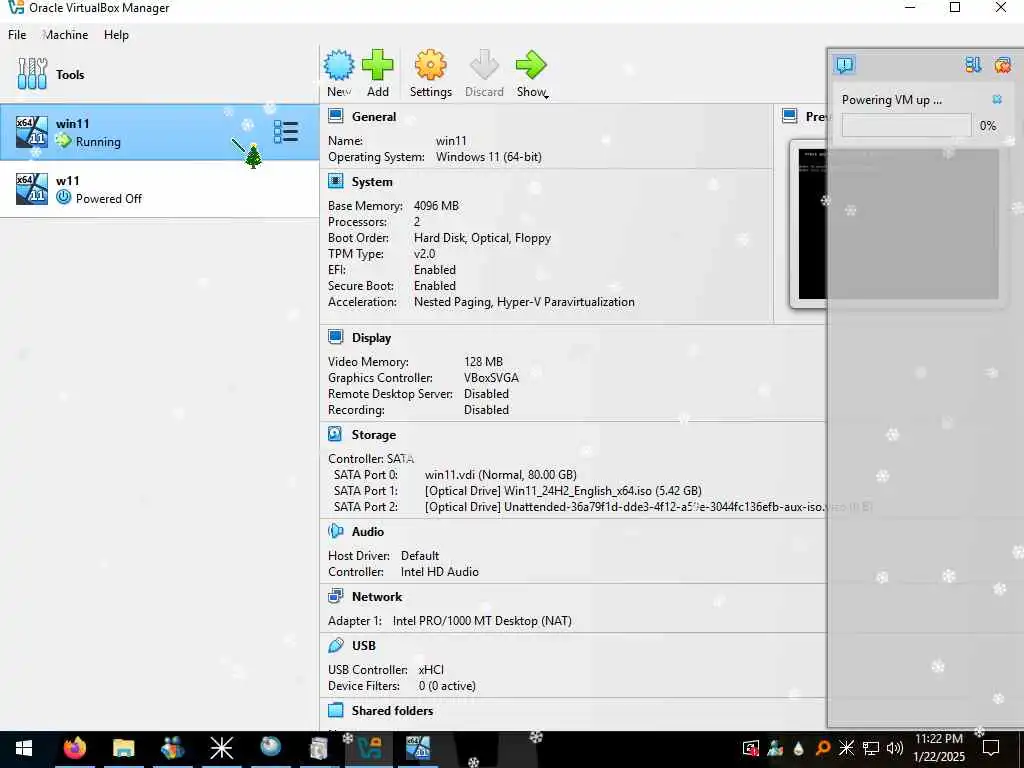The height and width of the screenshot is (768, 1024).
Task: Click the Intel PRO/1000 MT Desktop adapter text
Action: tap(482, 621)
